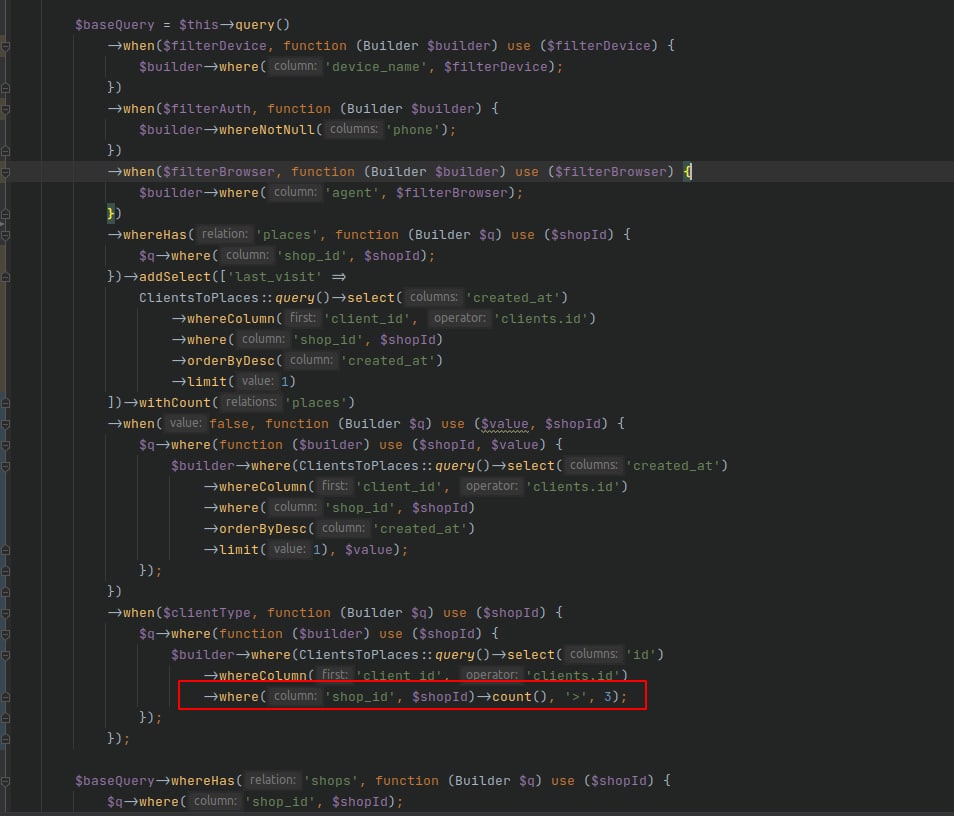Collapse fold marker beside when($clientType line
The height and width of the screenshot is (816, 954).
click(5, 613)
